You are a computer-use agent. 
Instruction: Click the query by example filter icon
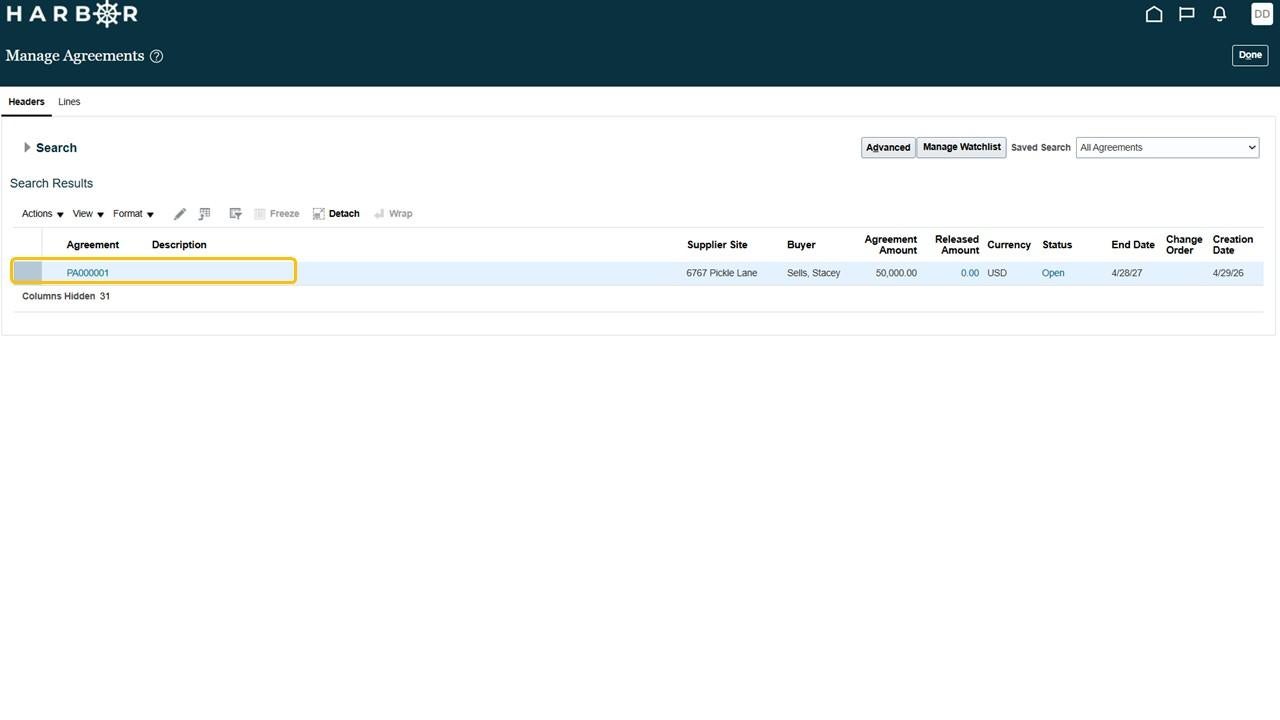[236, 214]
